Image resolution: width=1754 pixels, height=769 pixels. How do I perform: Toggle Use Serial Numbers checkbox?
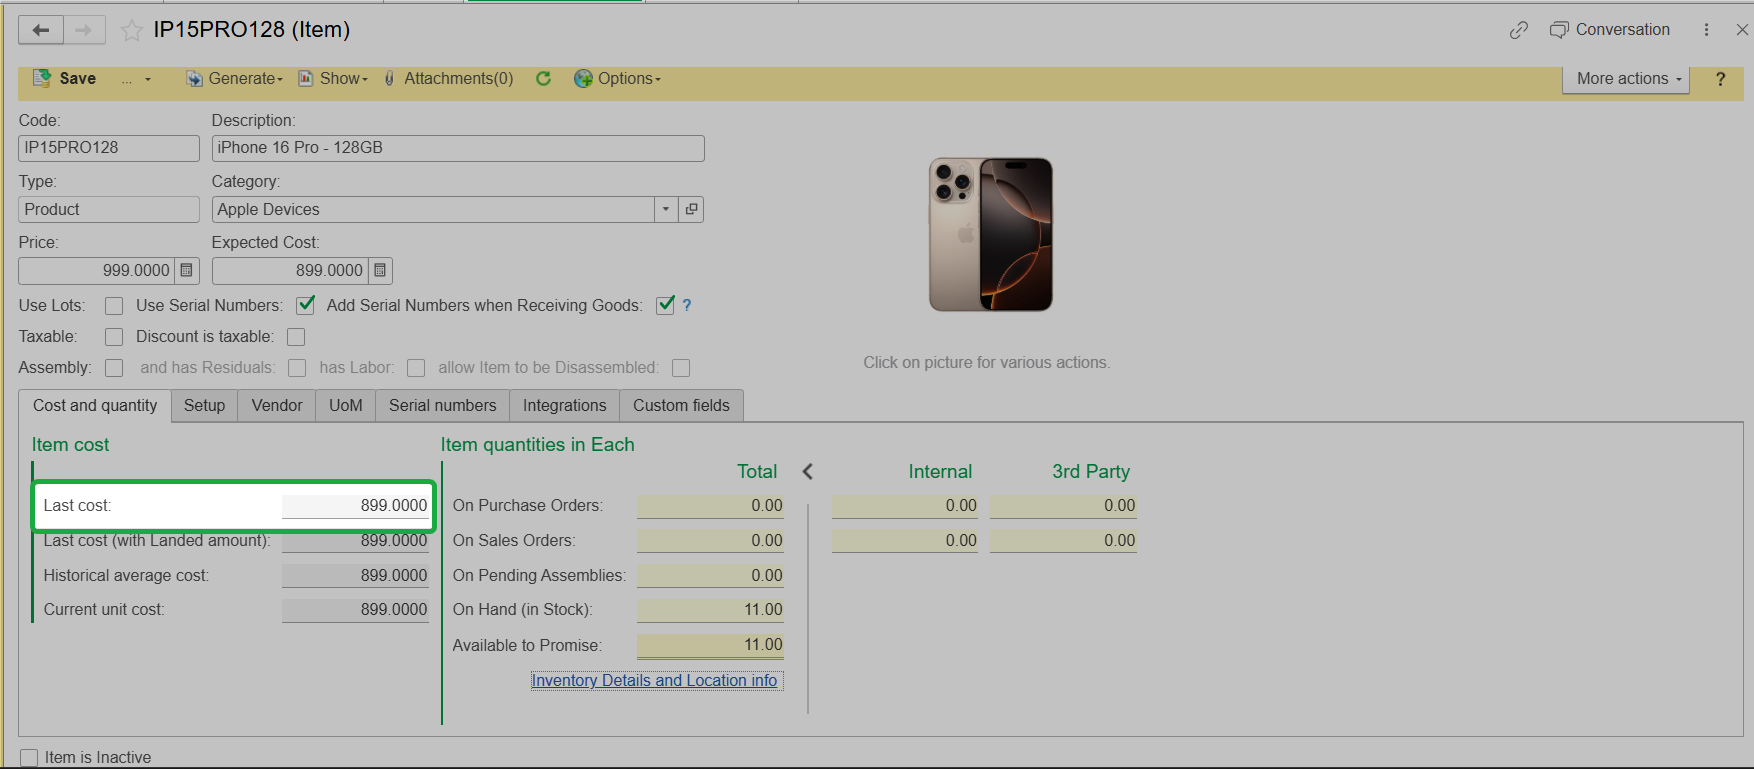coord(306,305)
